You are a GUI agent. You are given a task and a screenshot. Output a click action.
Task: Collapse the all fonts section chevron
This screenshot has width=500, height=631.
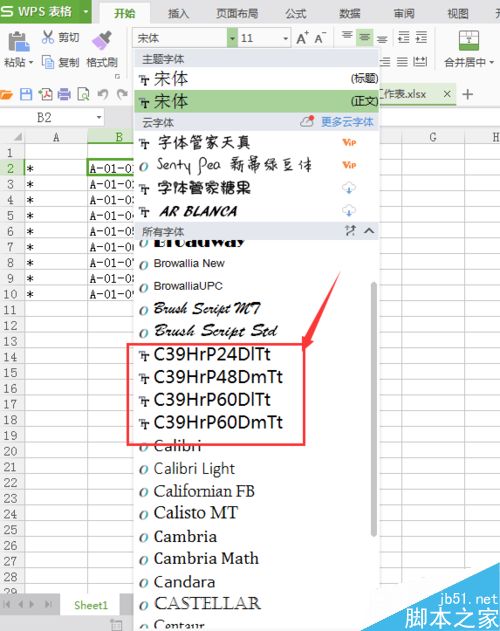click(x=369, y=231)
